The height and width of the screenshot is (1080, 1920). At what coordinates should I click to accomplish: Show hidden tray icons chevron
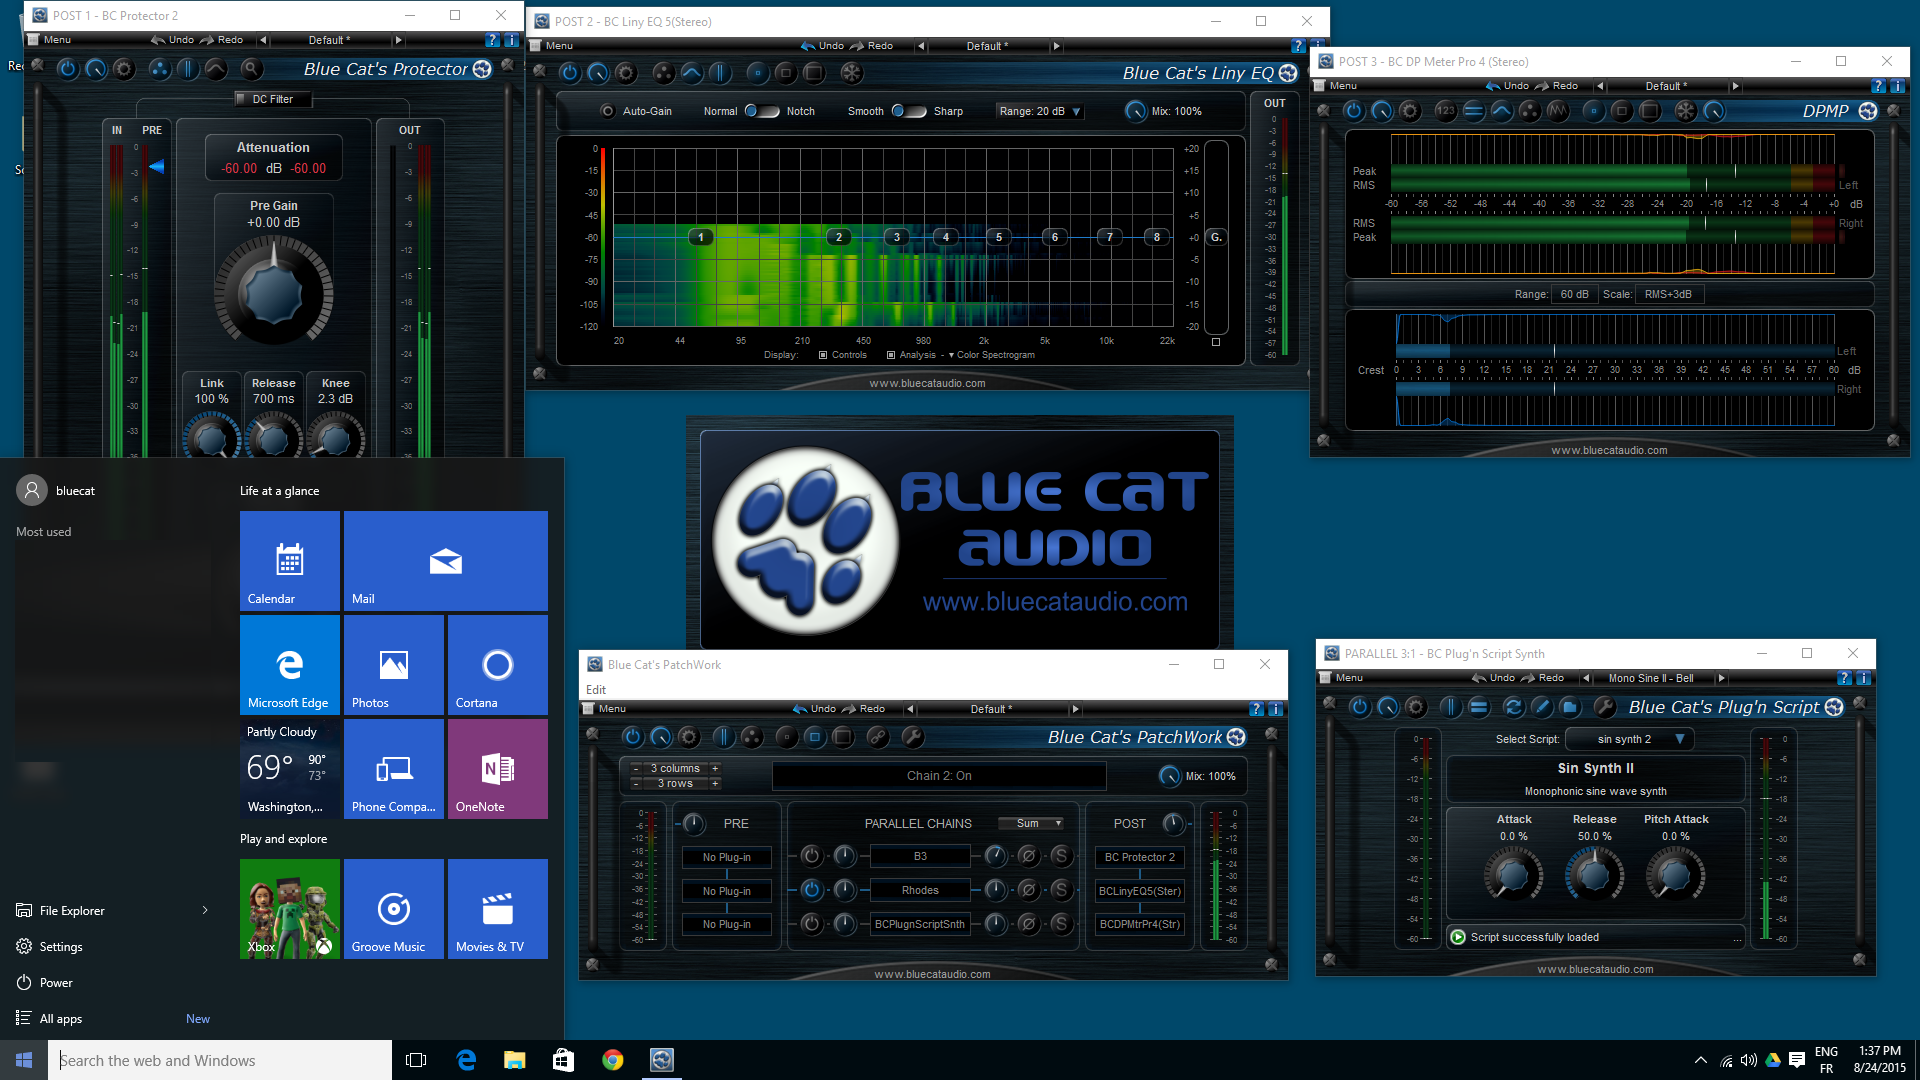tap(1701, 1060)
